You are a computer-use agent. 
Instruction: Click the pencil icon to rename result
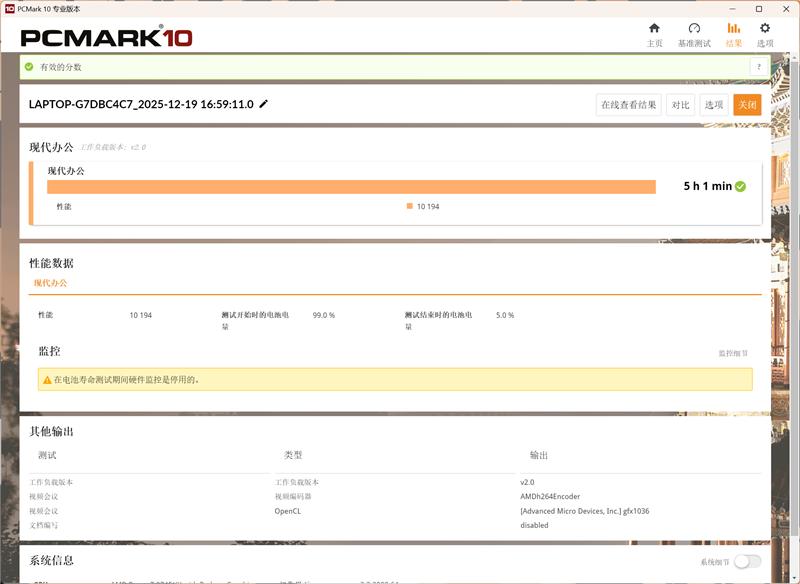click(263, 104)
